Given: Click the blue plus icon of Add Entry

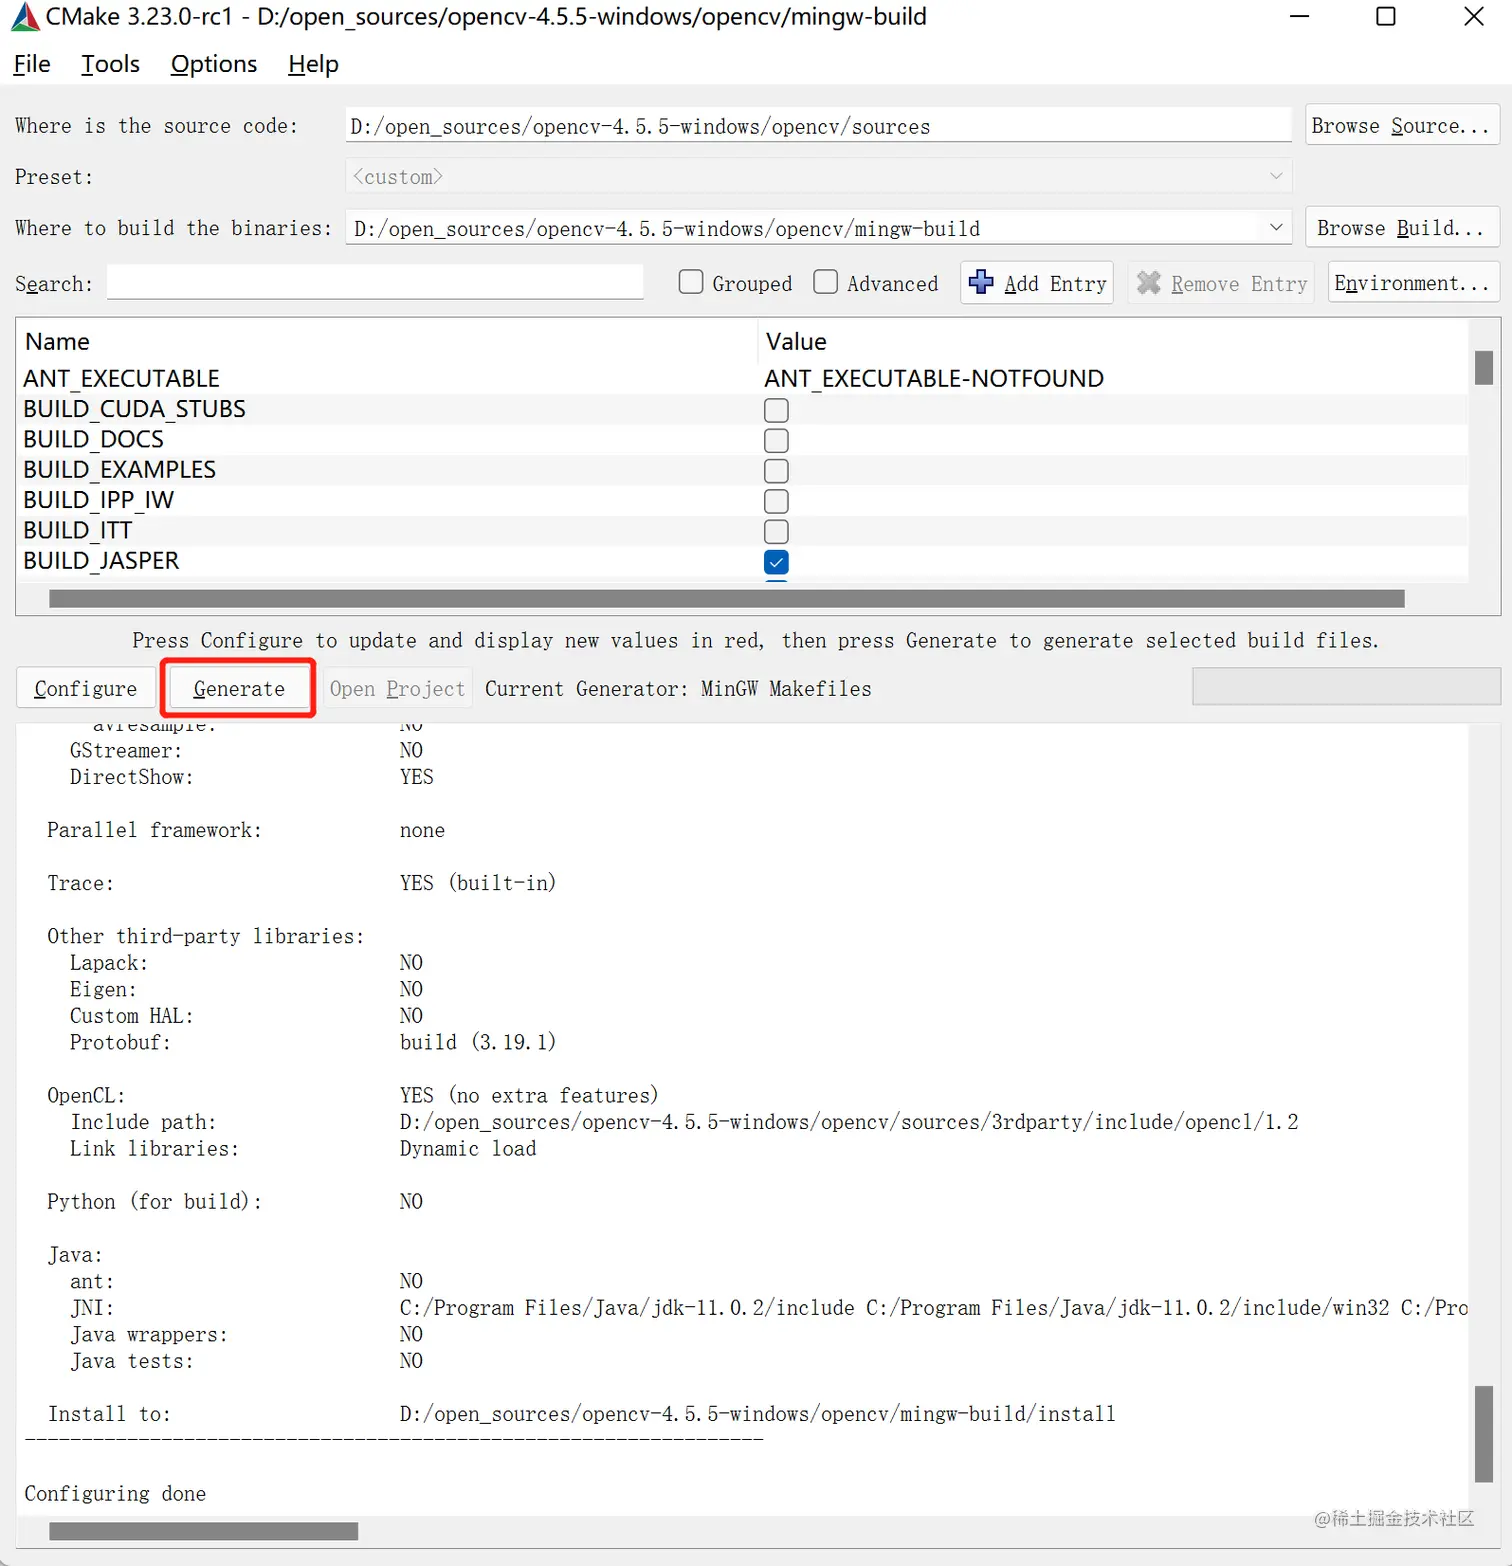Looking at the screenshot, I should click(981, 283).
